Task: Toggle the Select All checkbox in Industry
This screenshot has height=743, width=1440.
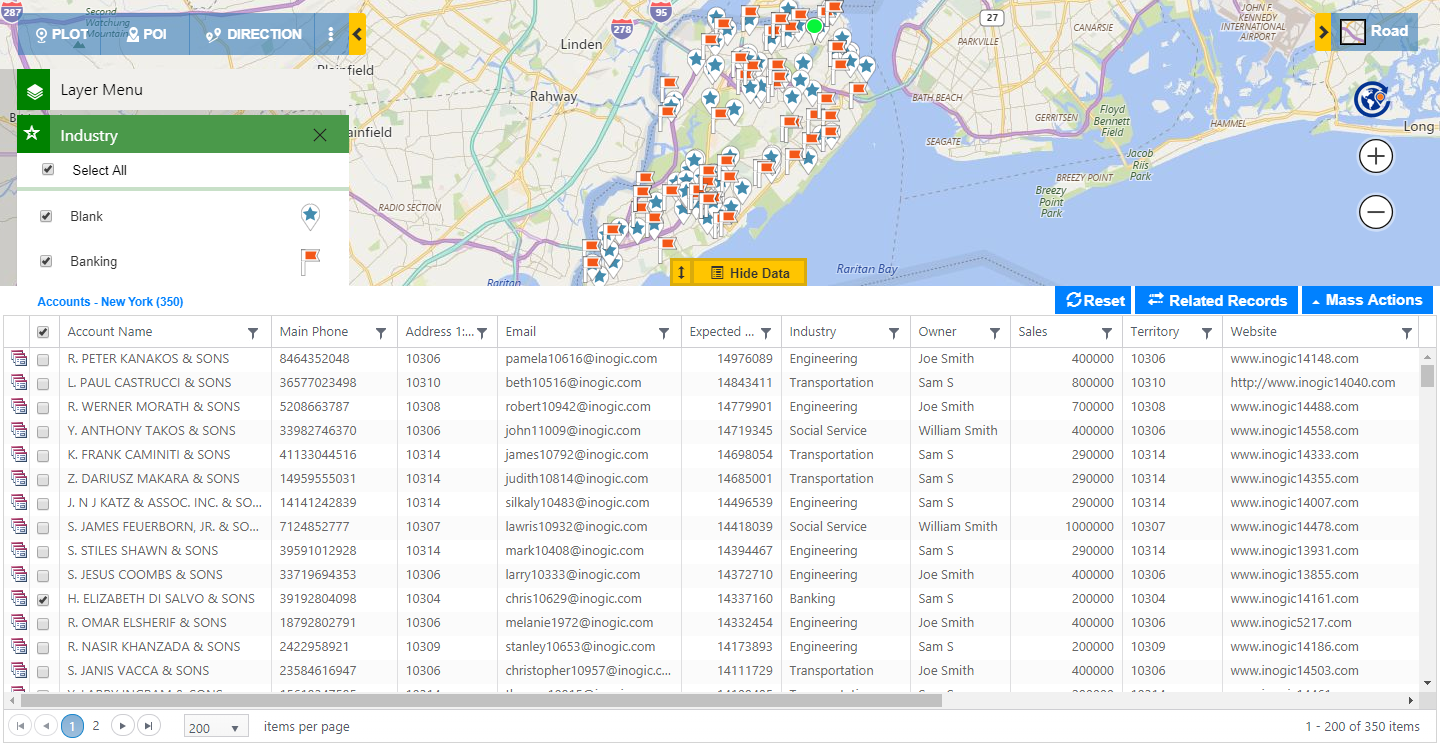Action: 48,170
